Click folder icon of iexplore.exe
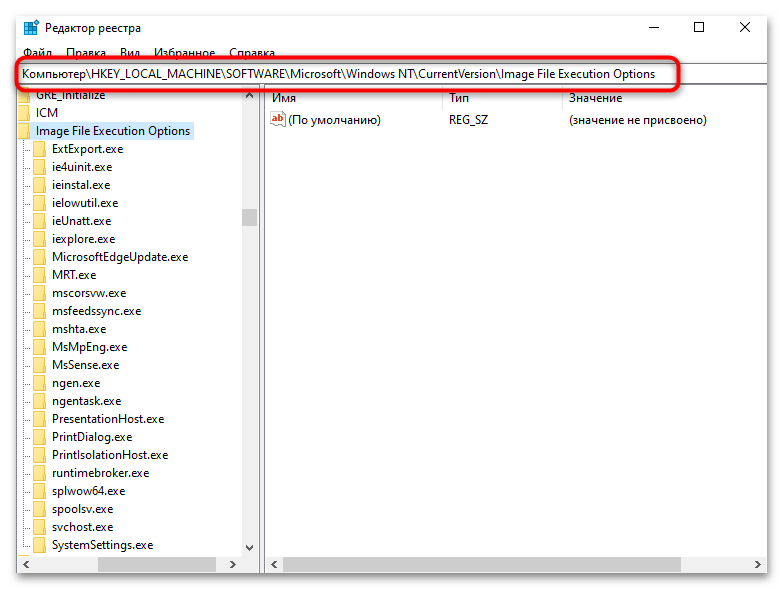783x589 pixels. click(x=39, y=239)
